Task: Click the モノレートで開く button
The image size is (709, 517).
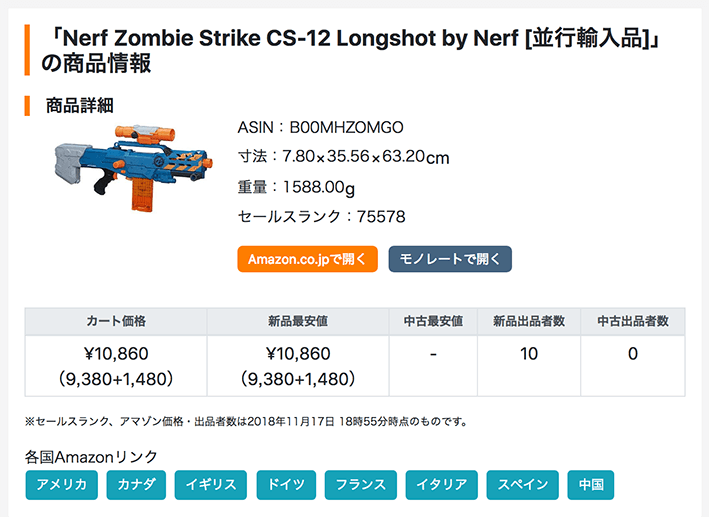Action: point(450,259)
